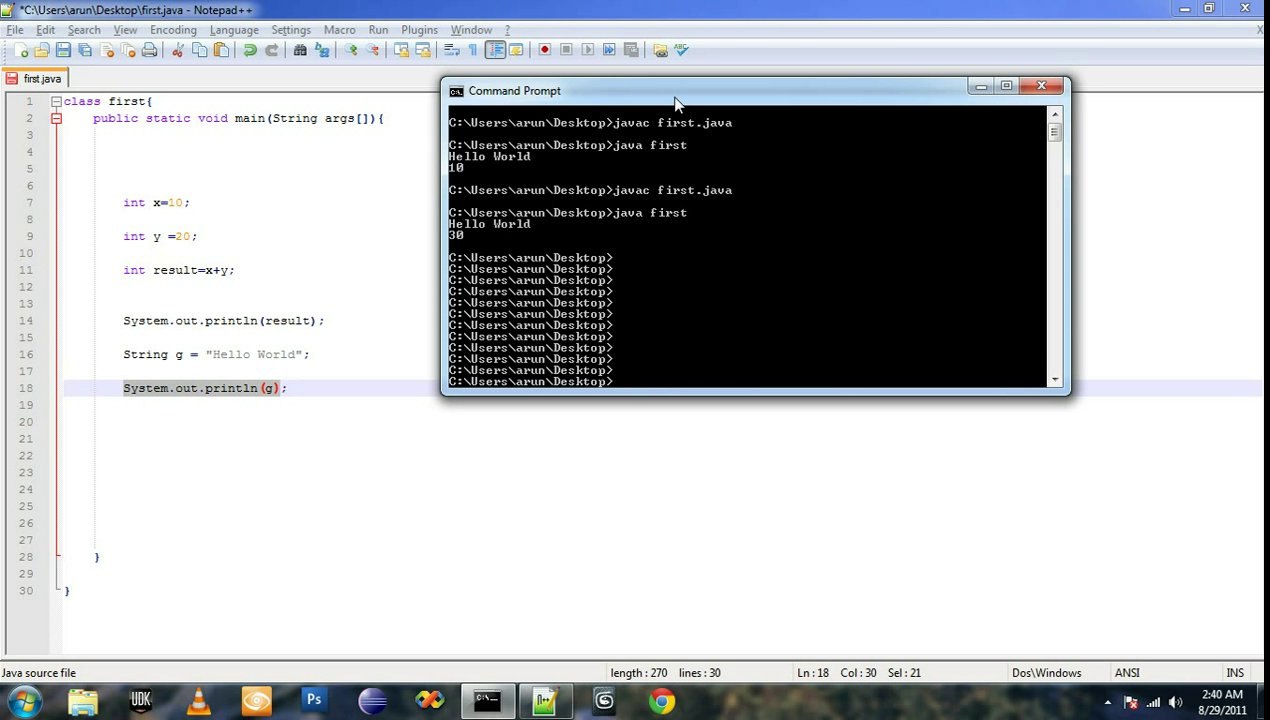Open the UDK taskbar icon
This screenshot has width=1270, height=720.
click(x=141, y=701)
